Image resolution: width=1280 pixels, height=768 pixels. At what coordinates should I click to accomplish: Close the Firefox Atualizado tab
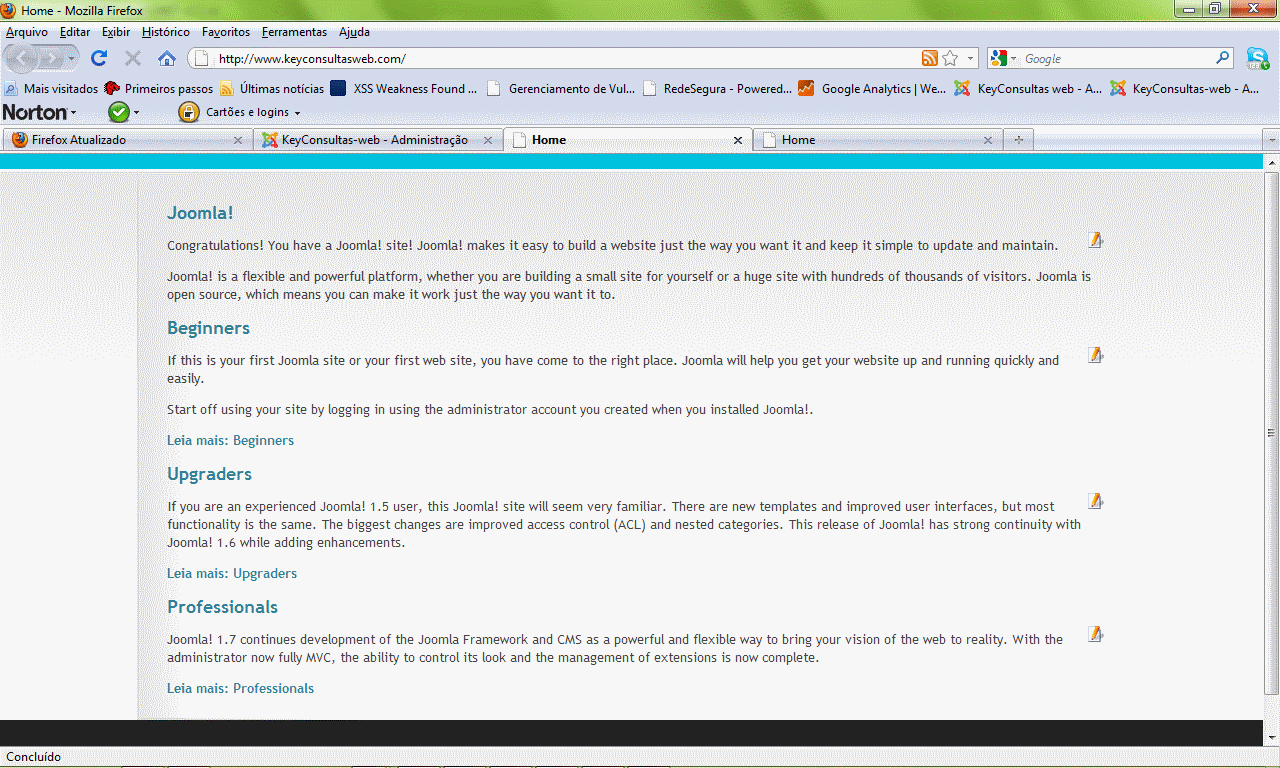click(x=238, y=140)
